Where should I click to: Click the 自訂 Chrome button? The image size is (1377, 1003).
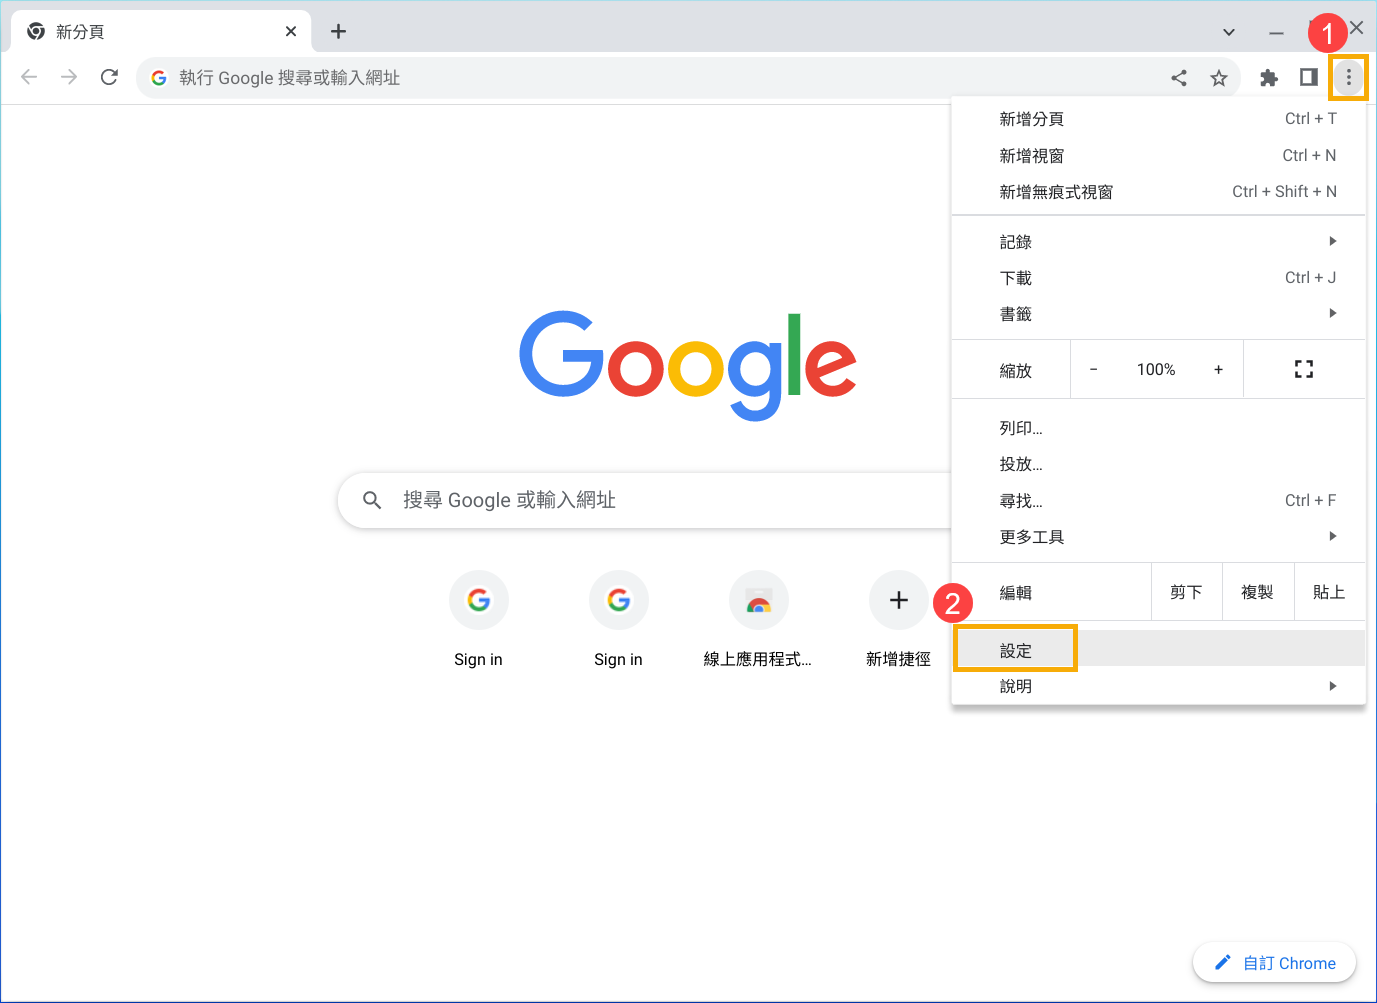coord(1275,963)
